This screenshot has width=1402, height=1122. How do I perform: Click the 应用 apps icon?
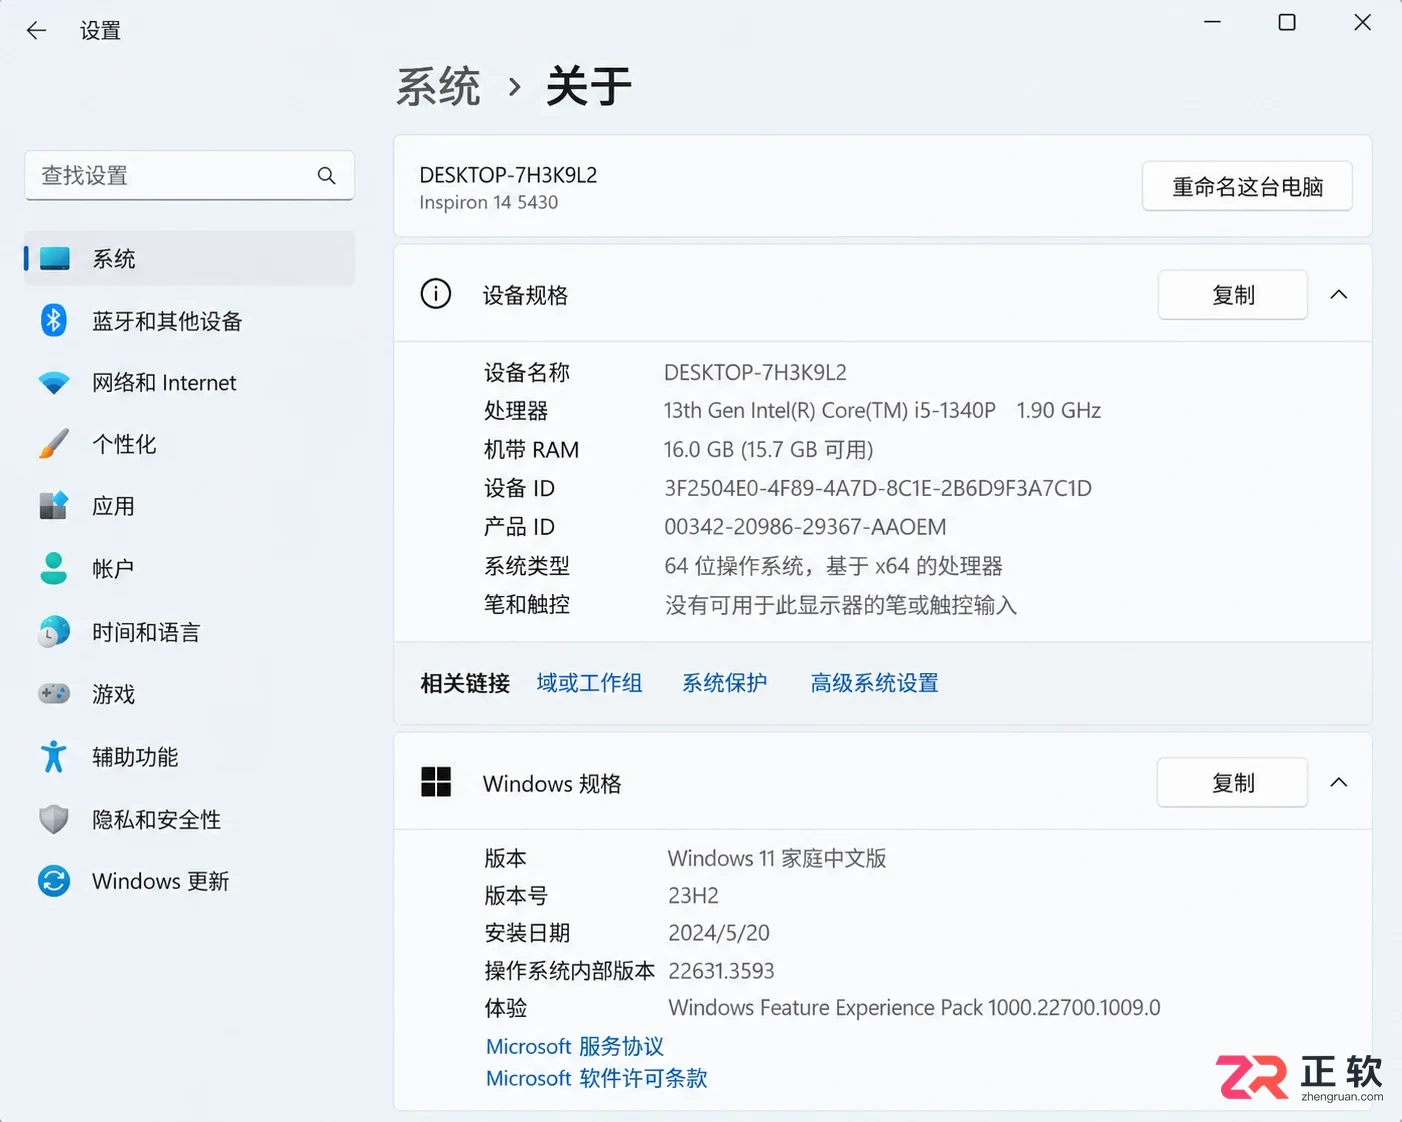(54, 506)
